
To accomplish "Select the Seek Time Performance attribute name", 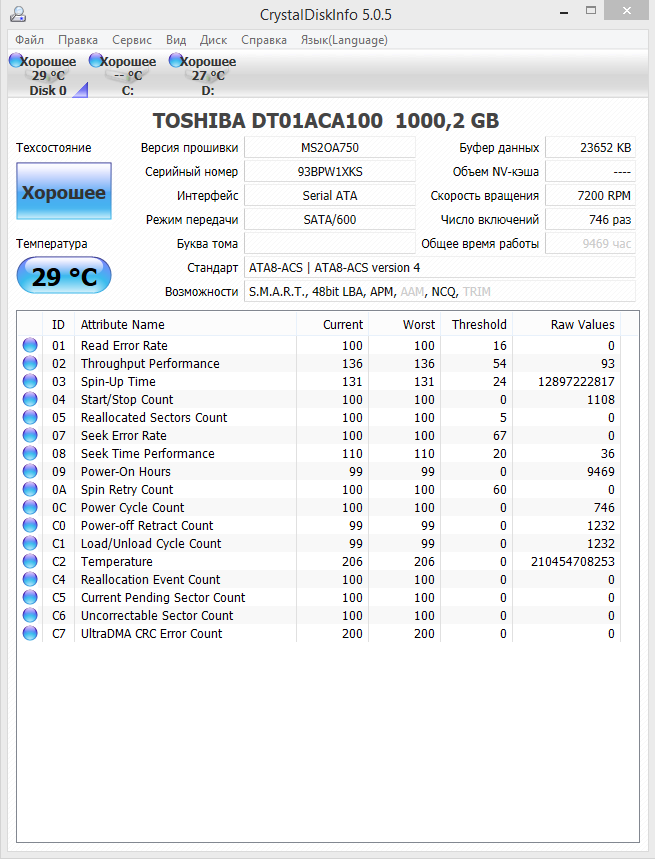I will click(148, 453).
